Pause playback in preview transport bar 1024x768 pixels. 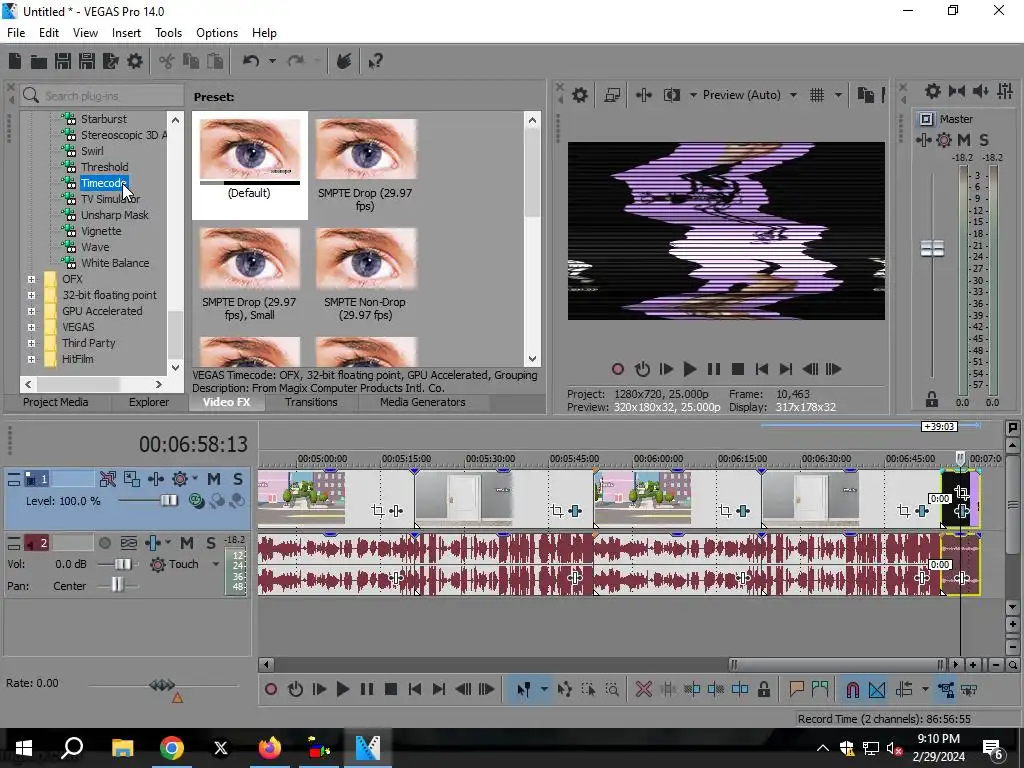tap(714, 369)
